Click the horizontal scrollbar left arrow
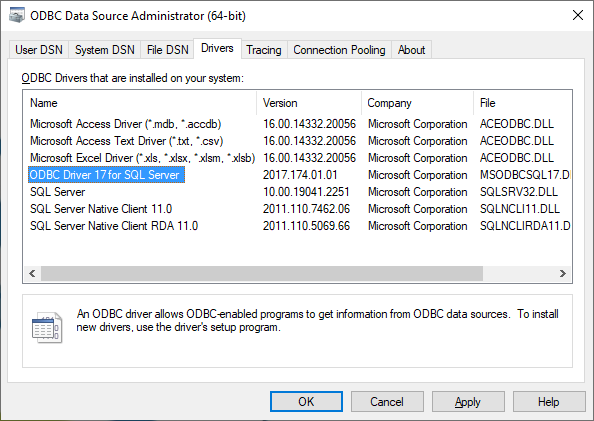The height and width of the screenshot is (421, 594). (x=32, y=273)
